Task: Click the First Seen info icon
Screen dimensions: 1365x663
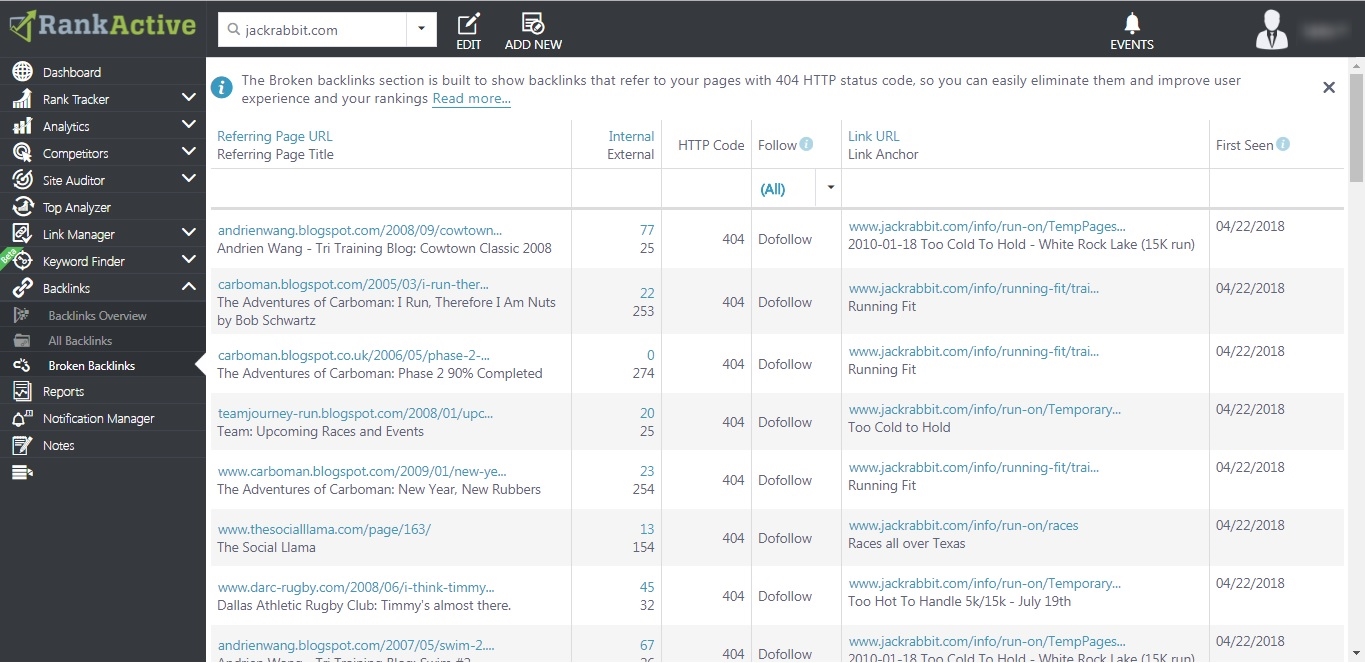Action: pos(1283,144)
